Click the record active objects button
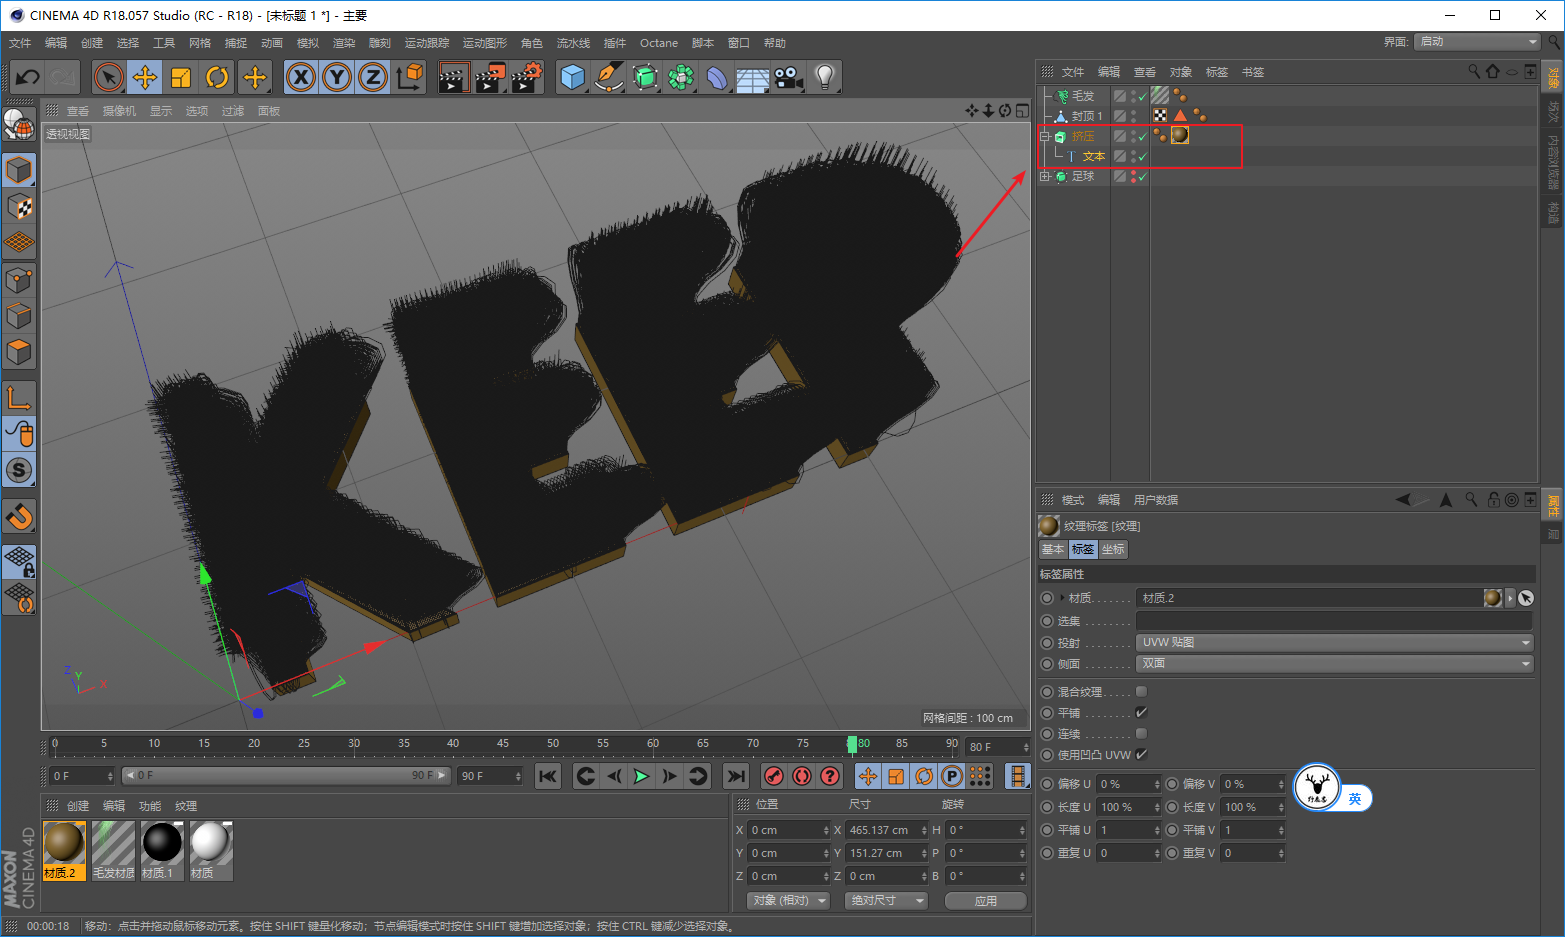Viewport: 1565px width, 937px height. (x=774, y=776)
